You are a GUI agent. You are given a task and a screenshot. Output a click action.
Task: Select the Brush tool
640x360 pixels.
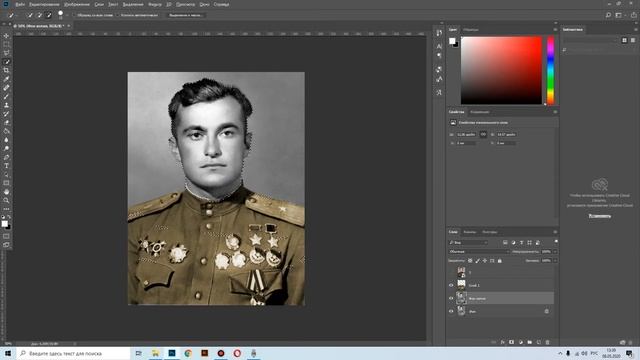click(x=6, y=96)
